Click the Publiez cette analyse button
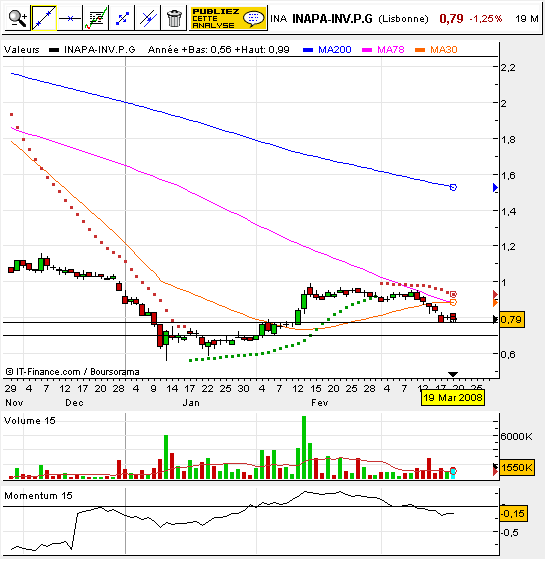 (228, 18)
